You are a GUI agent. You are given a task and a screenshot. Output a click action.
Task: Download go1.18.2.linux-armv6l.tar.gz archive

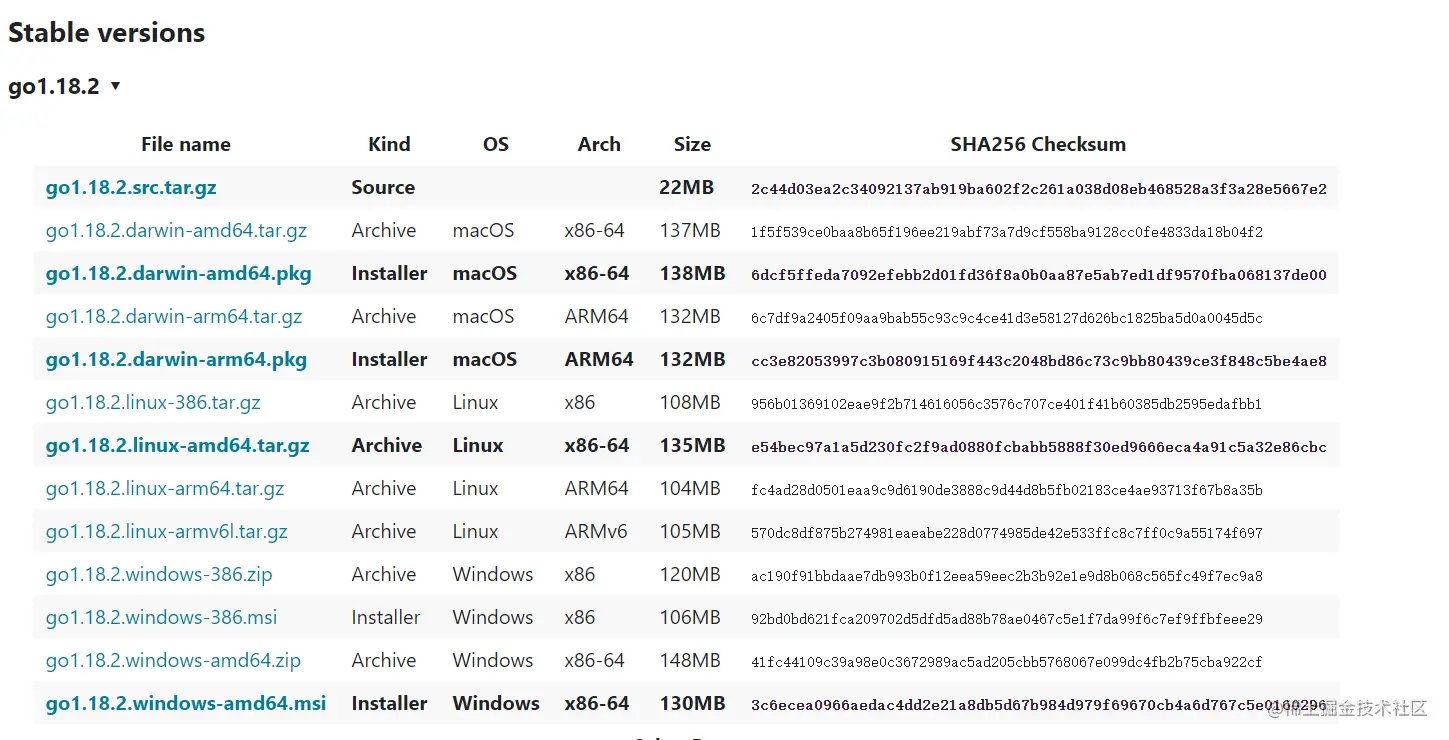(166, 531)
